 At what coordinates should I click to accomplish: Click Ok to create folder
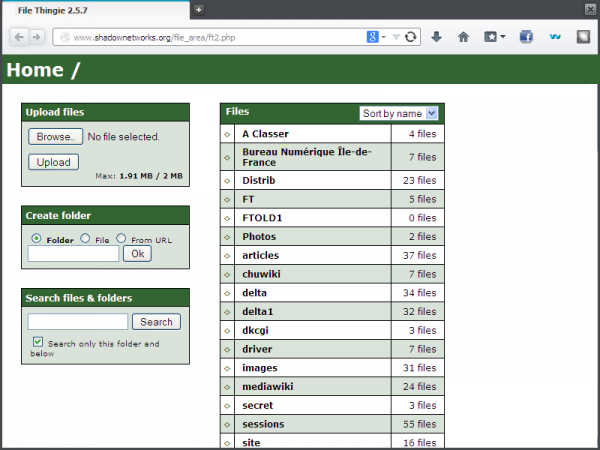[x=137, y=254]
